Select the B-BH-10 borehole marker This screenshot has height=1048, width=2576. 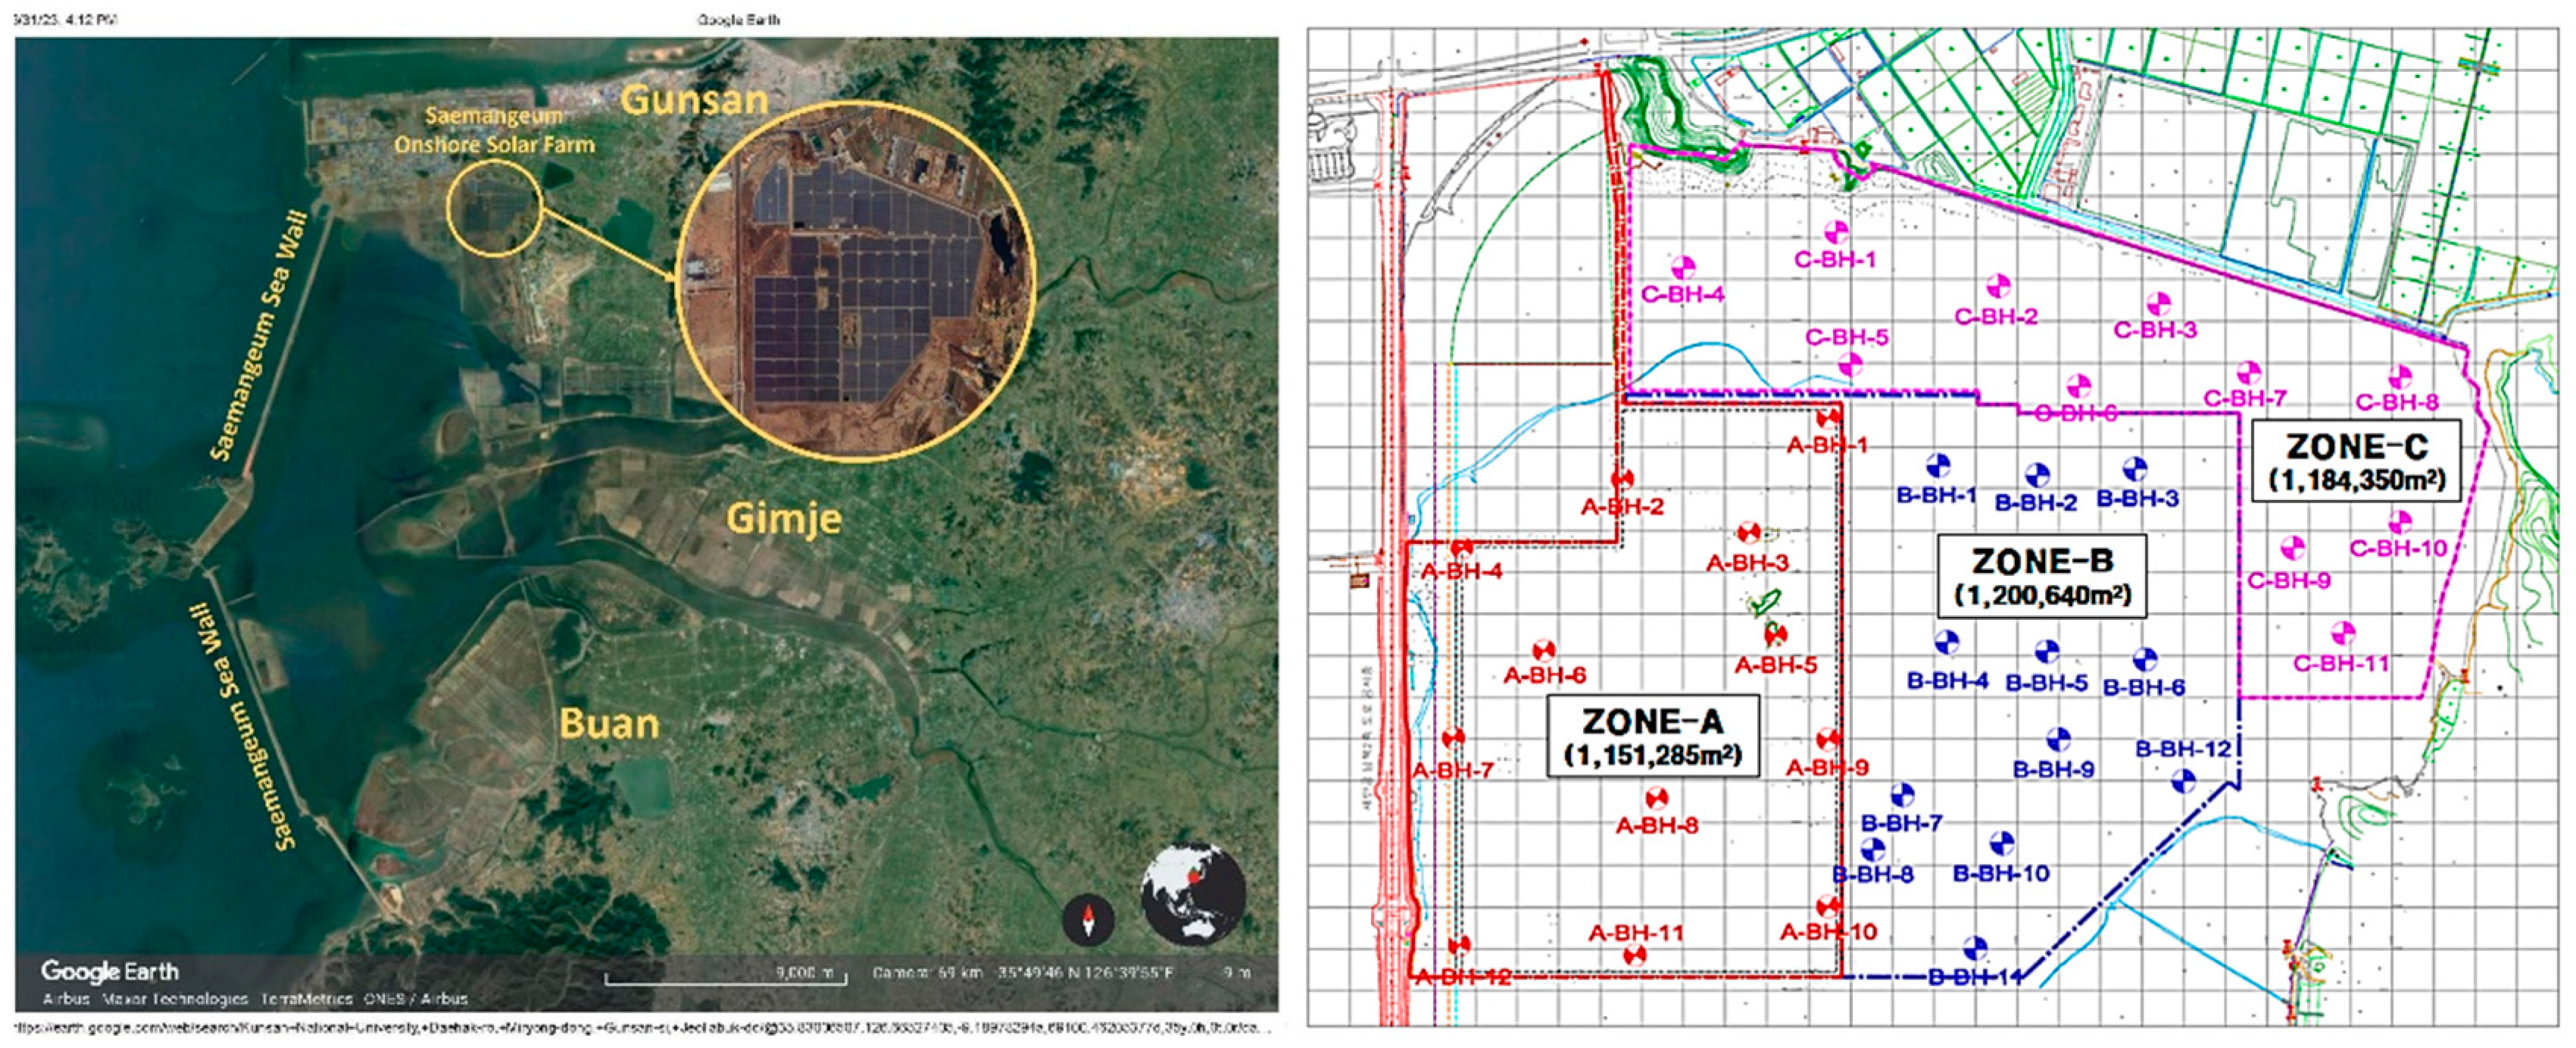click(2001, 845)
